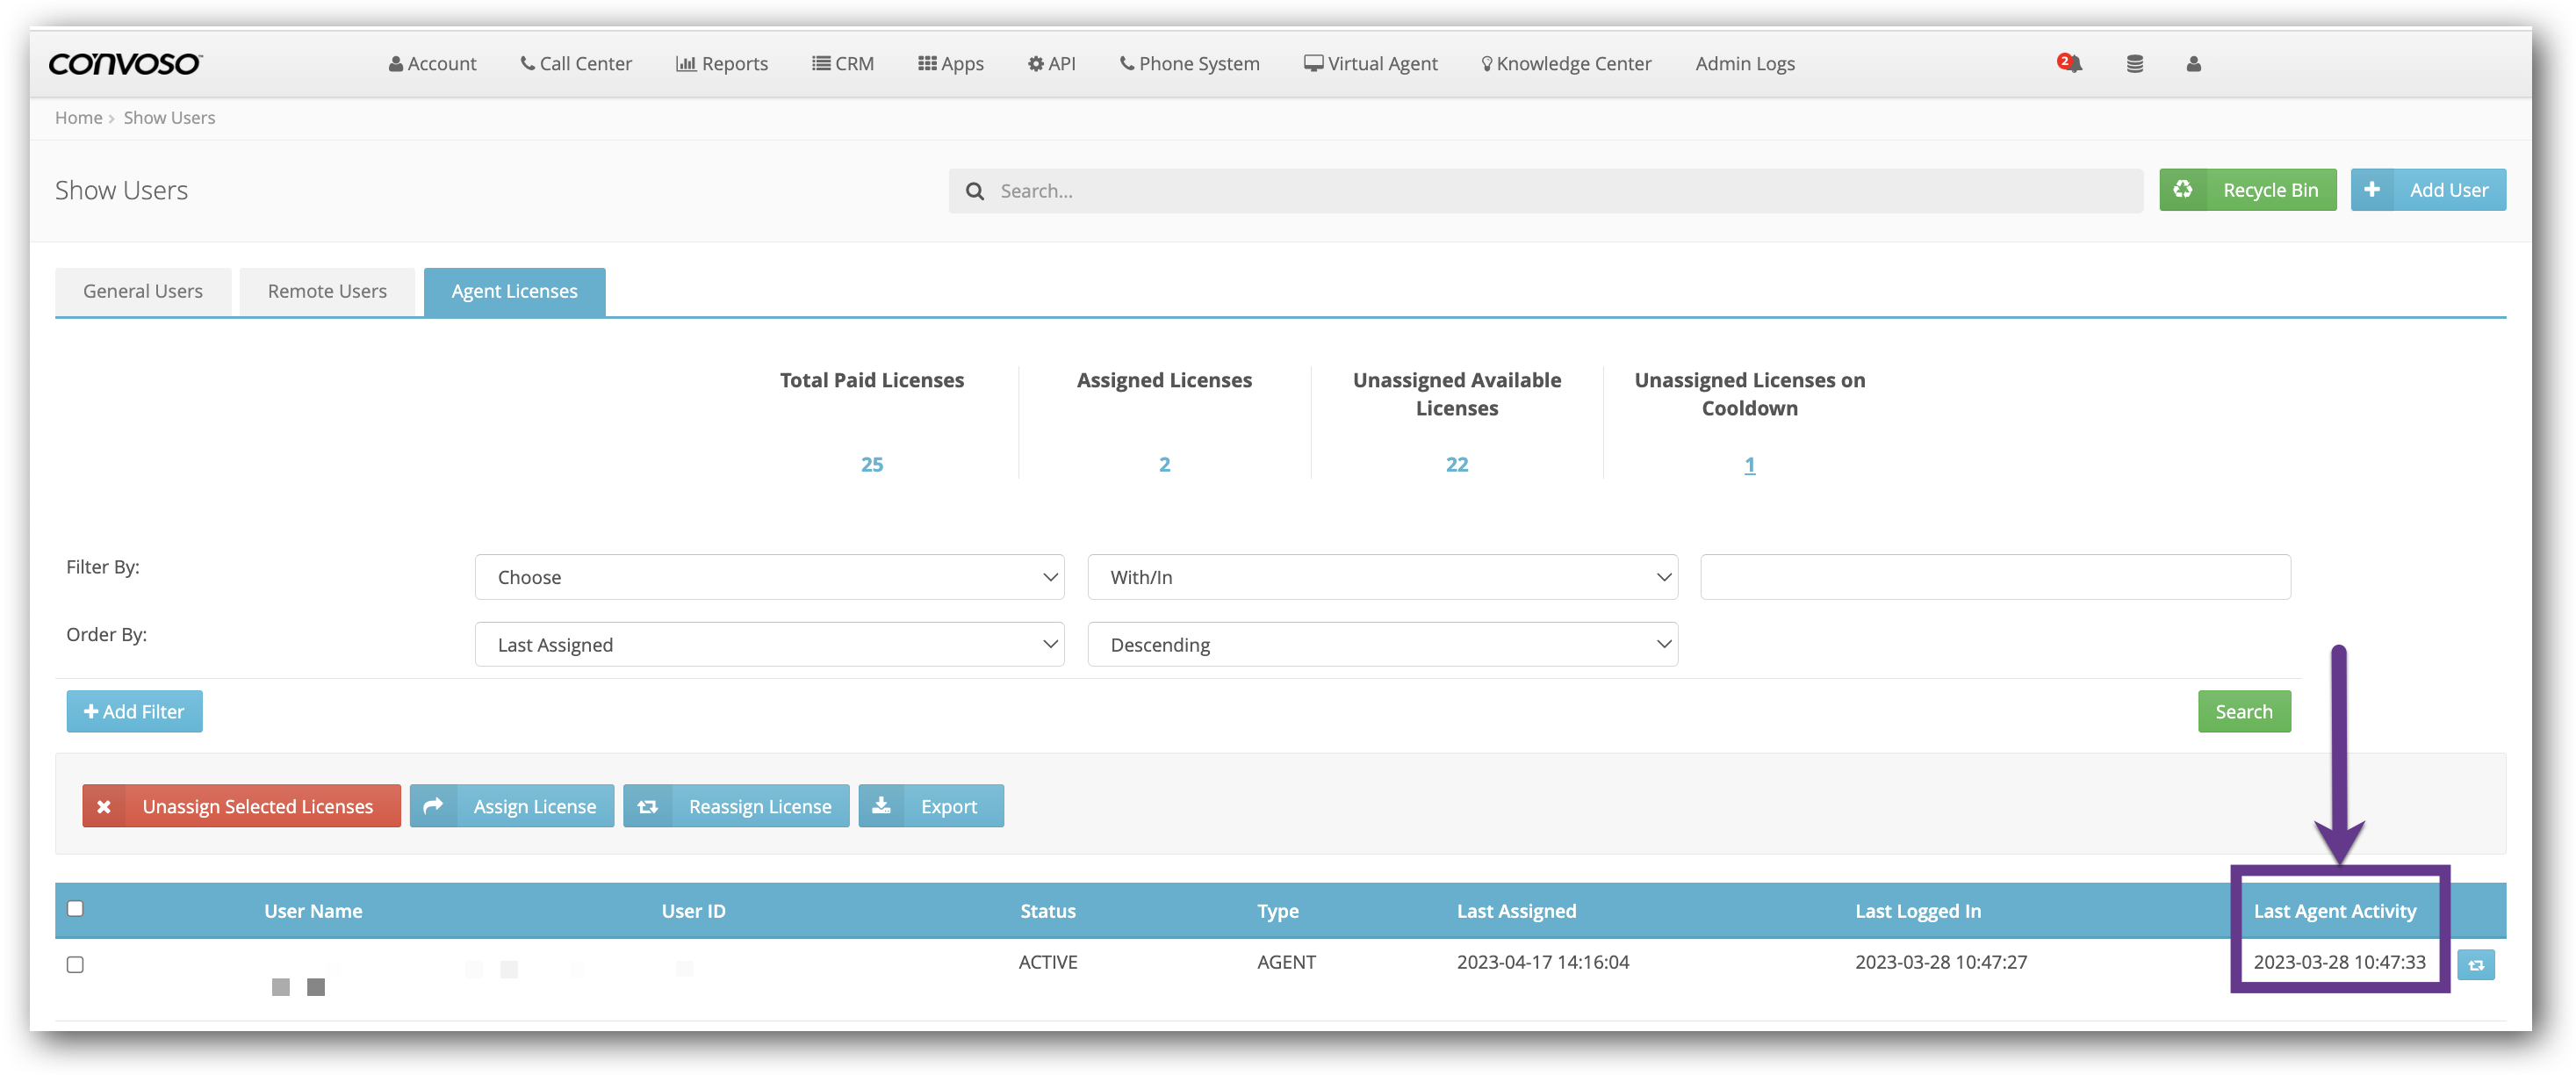Screen dimensions: 2576x1075
Task: Expand the Descending sort order dropdown
Action: click(x=1381, y=645)
